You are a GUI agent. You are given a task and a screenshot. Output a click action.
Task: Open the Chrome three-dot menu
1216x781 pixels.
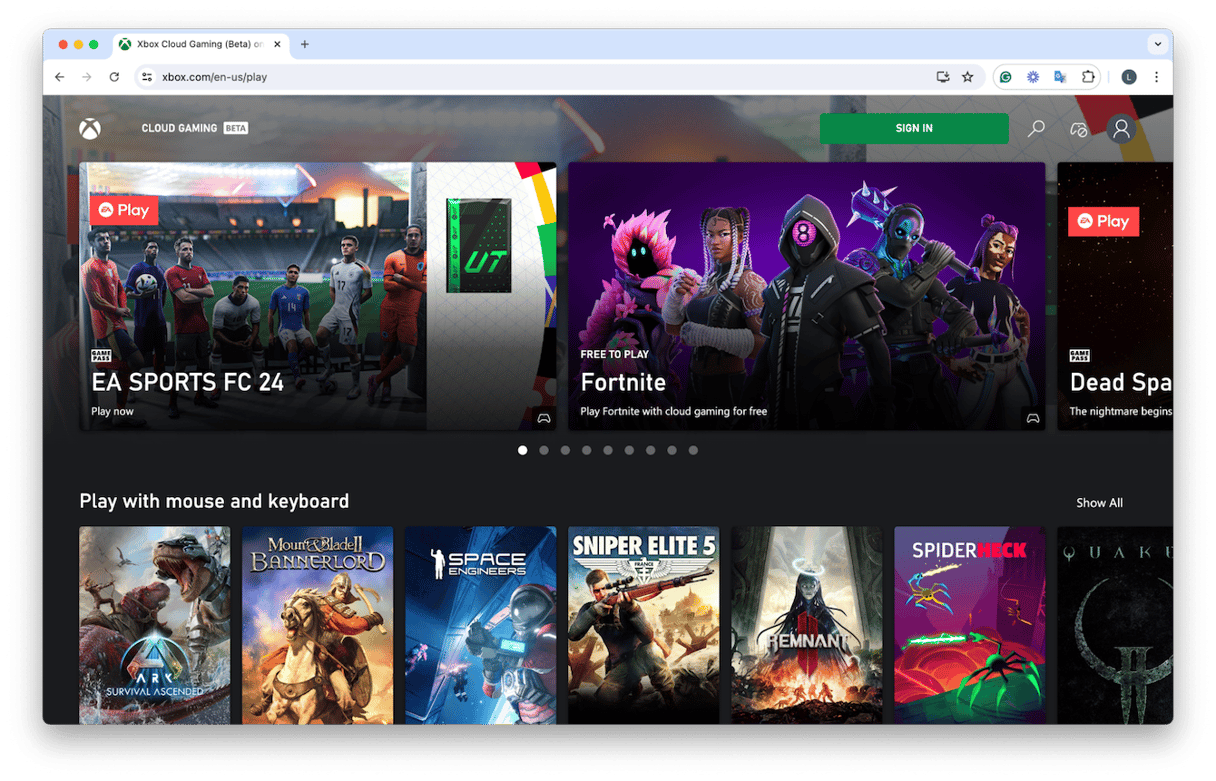point(1157,77)
